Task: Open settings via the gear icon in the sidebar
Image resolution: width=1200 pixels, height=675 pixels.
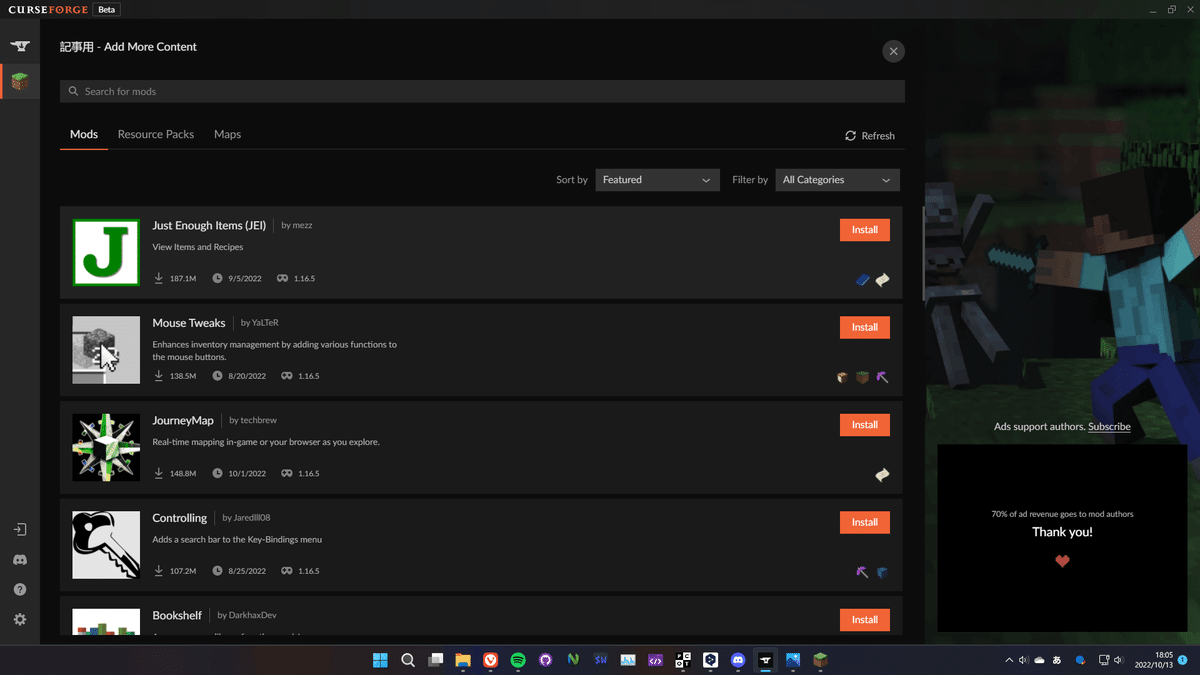Action: [20, 619]
